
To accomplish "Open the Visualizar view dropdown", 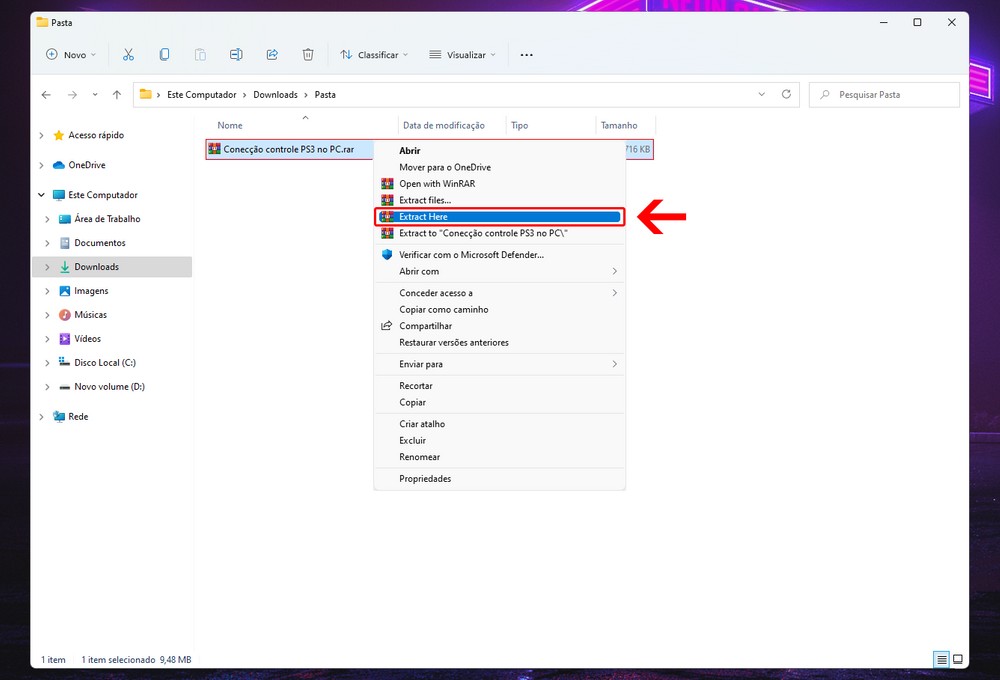I will 462,55.
